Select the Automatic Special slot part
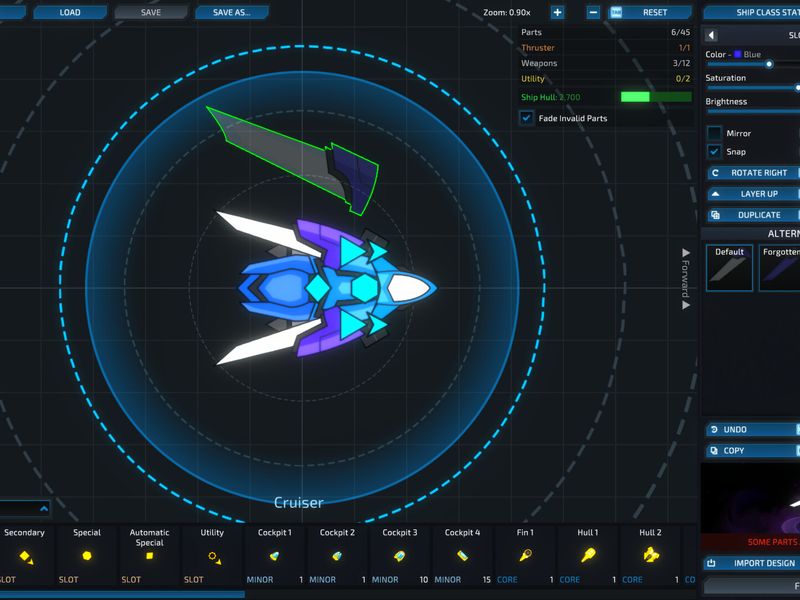 (149, 556)
